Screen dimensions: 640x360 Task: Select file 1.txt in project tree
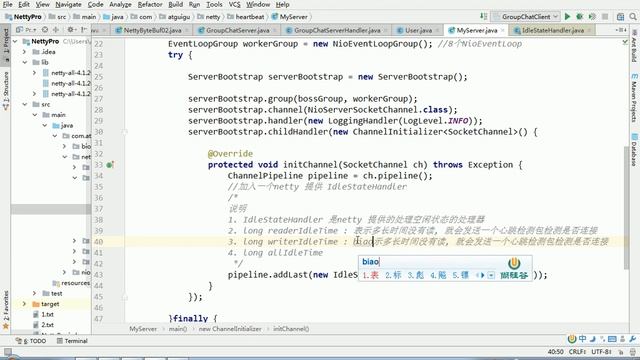[x=47, y=315]
